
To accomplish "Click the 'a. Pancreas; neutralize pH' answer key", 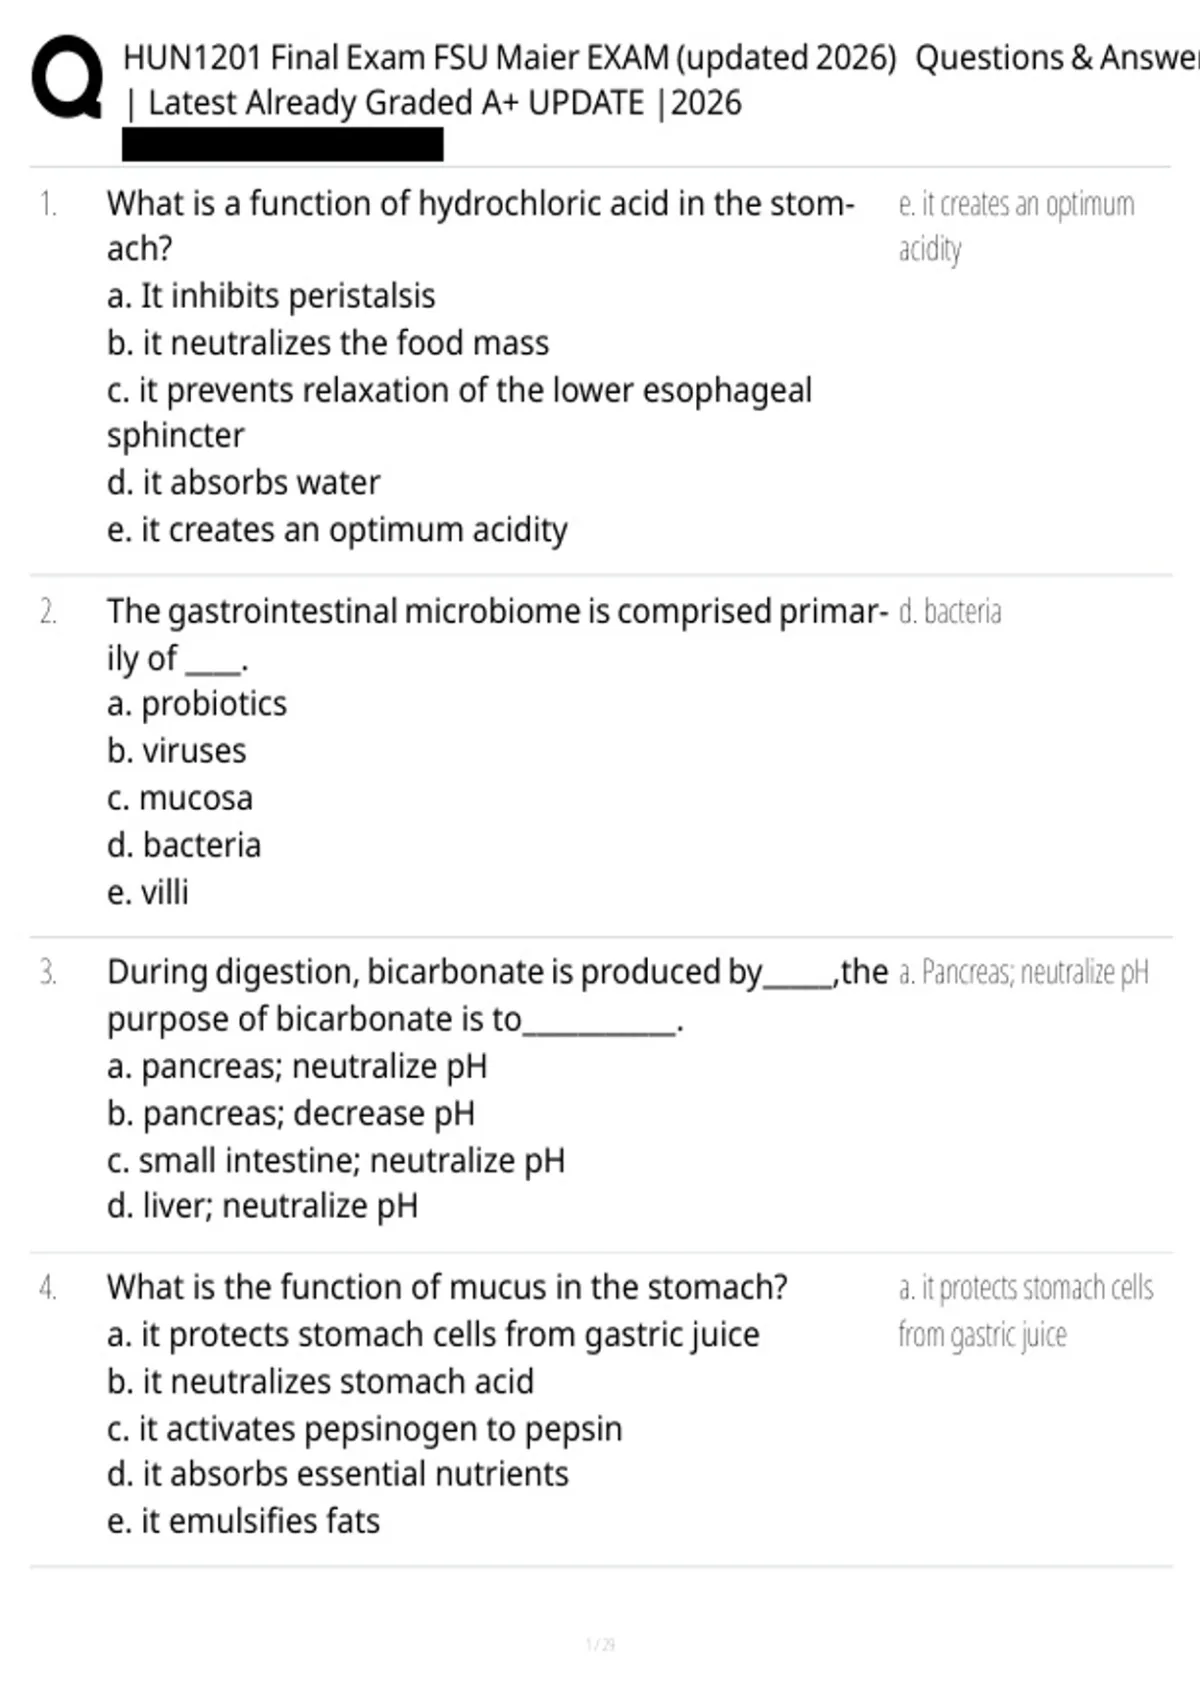I will pos(1024,972).
